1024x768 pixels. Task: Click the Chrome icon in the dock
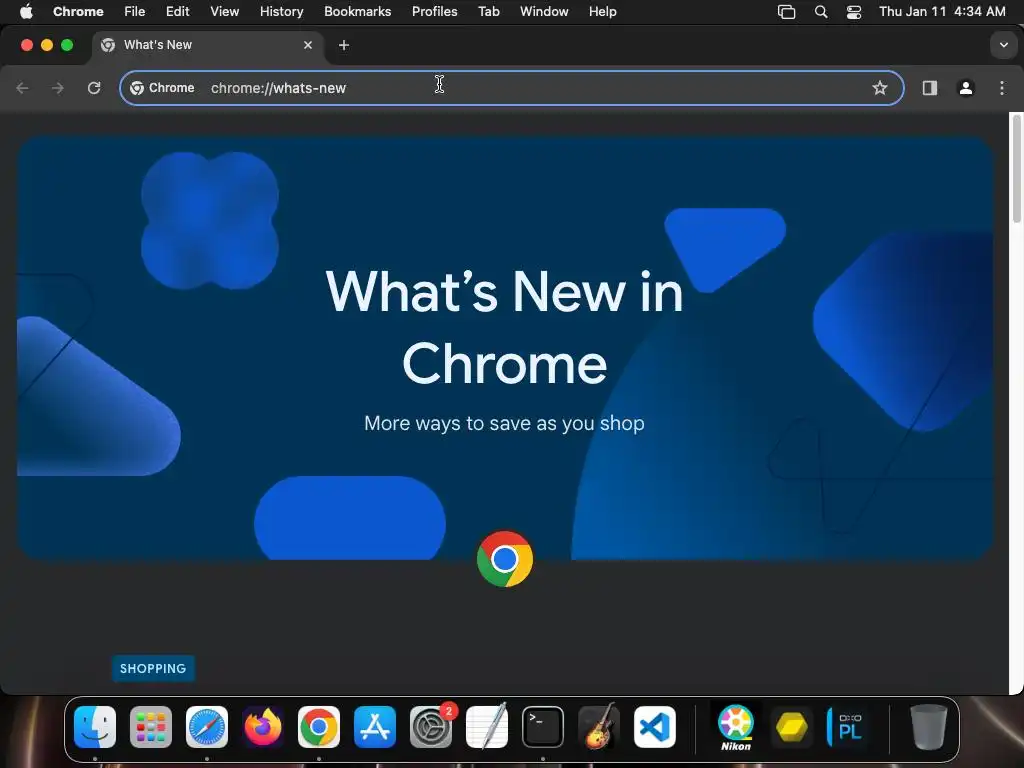tap(319, 727)
